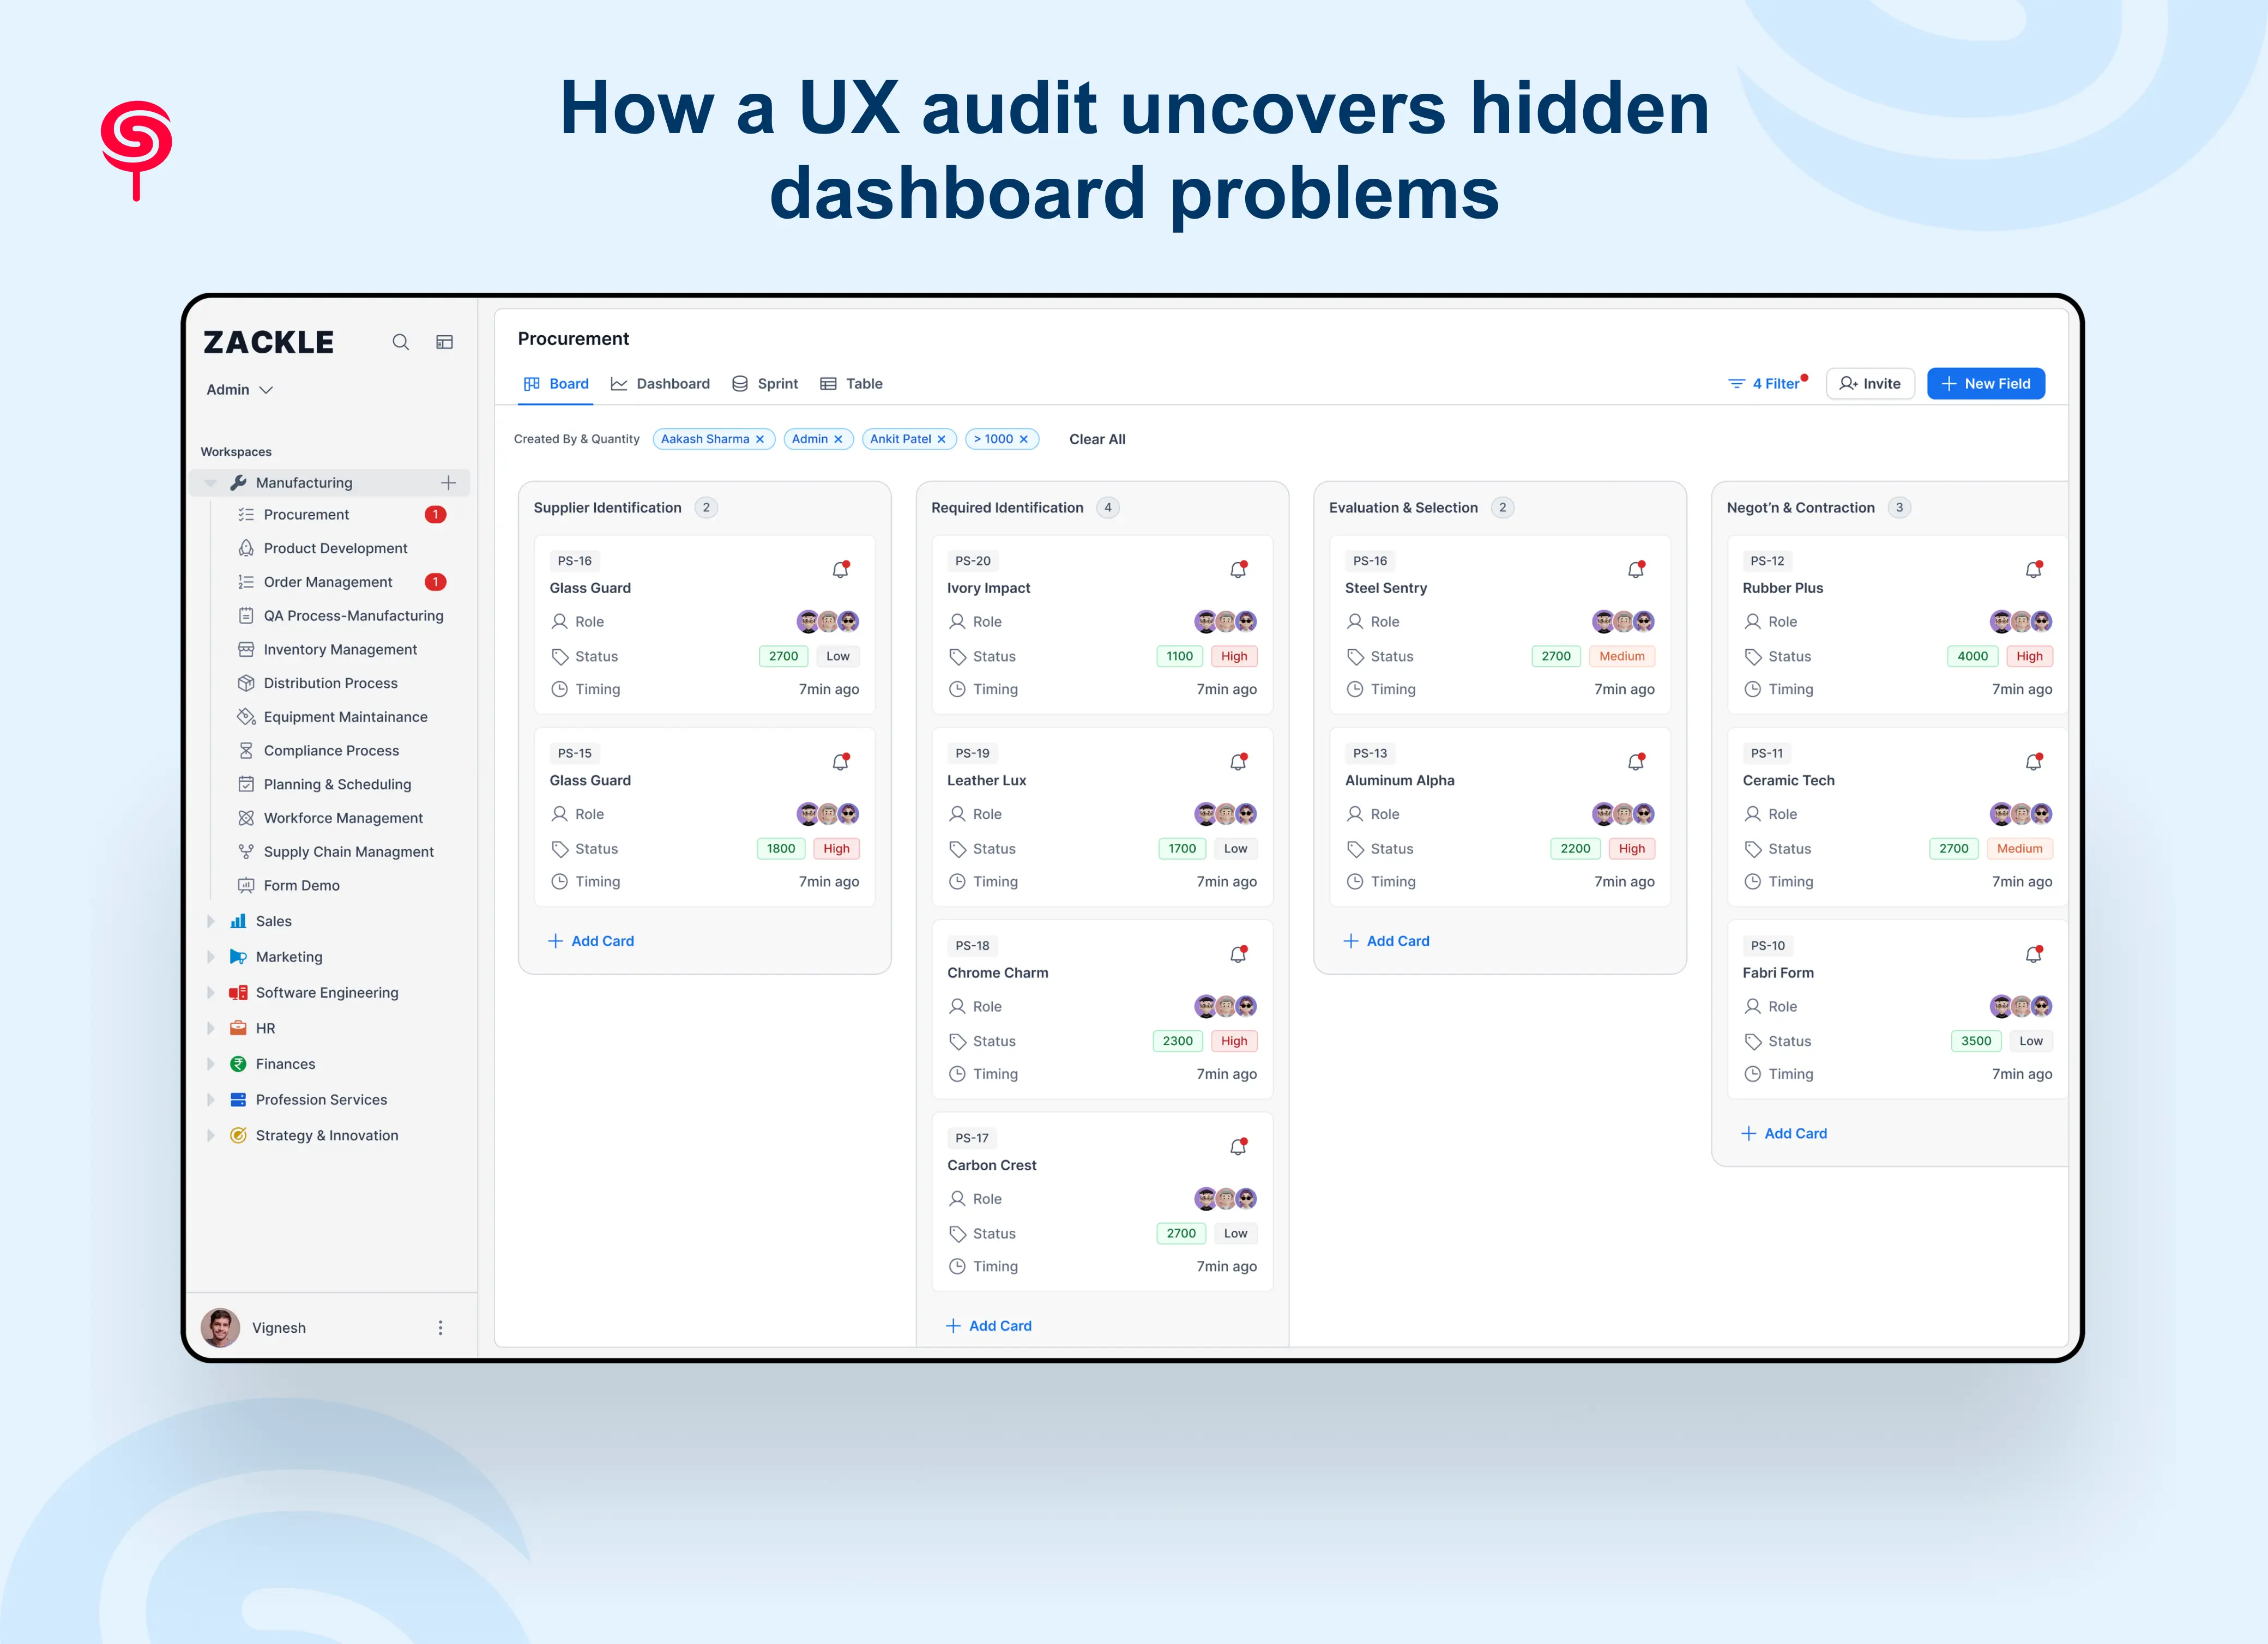Switch to the Table tab
Viewport: 2268px width, 1644px height.
[x=851, y=384]
